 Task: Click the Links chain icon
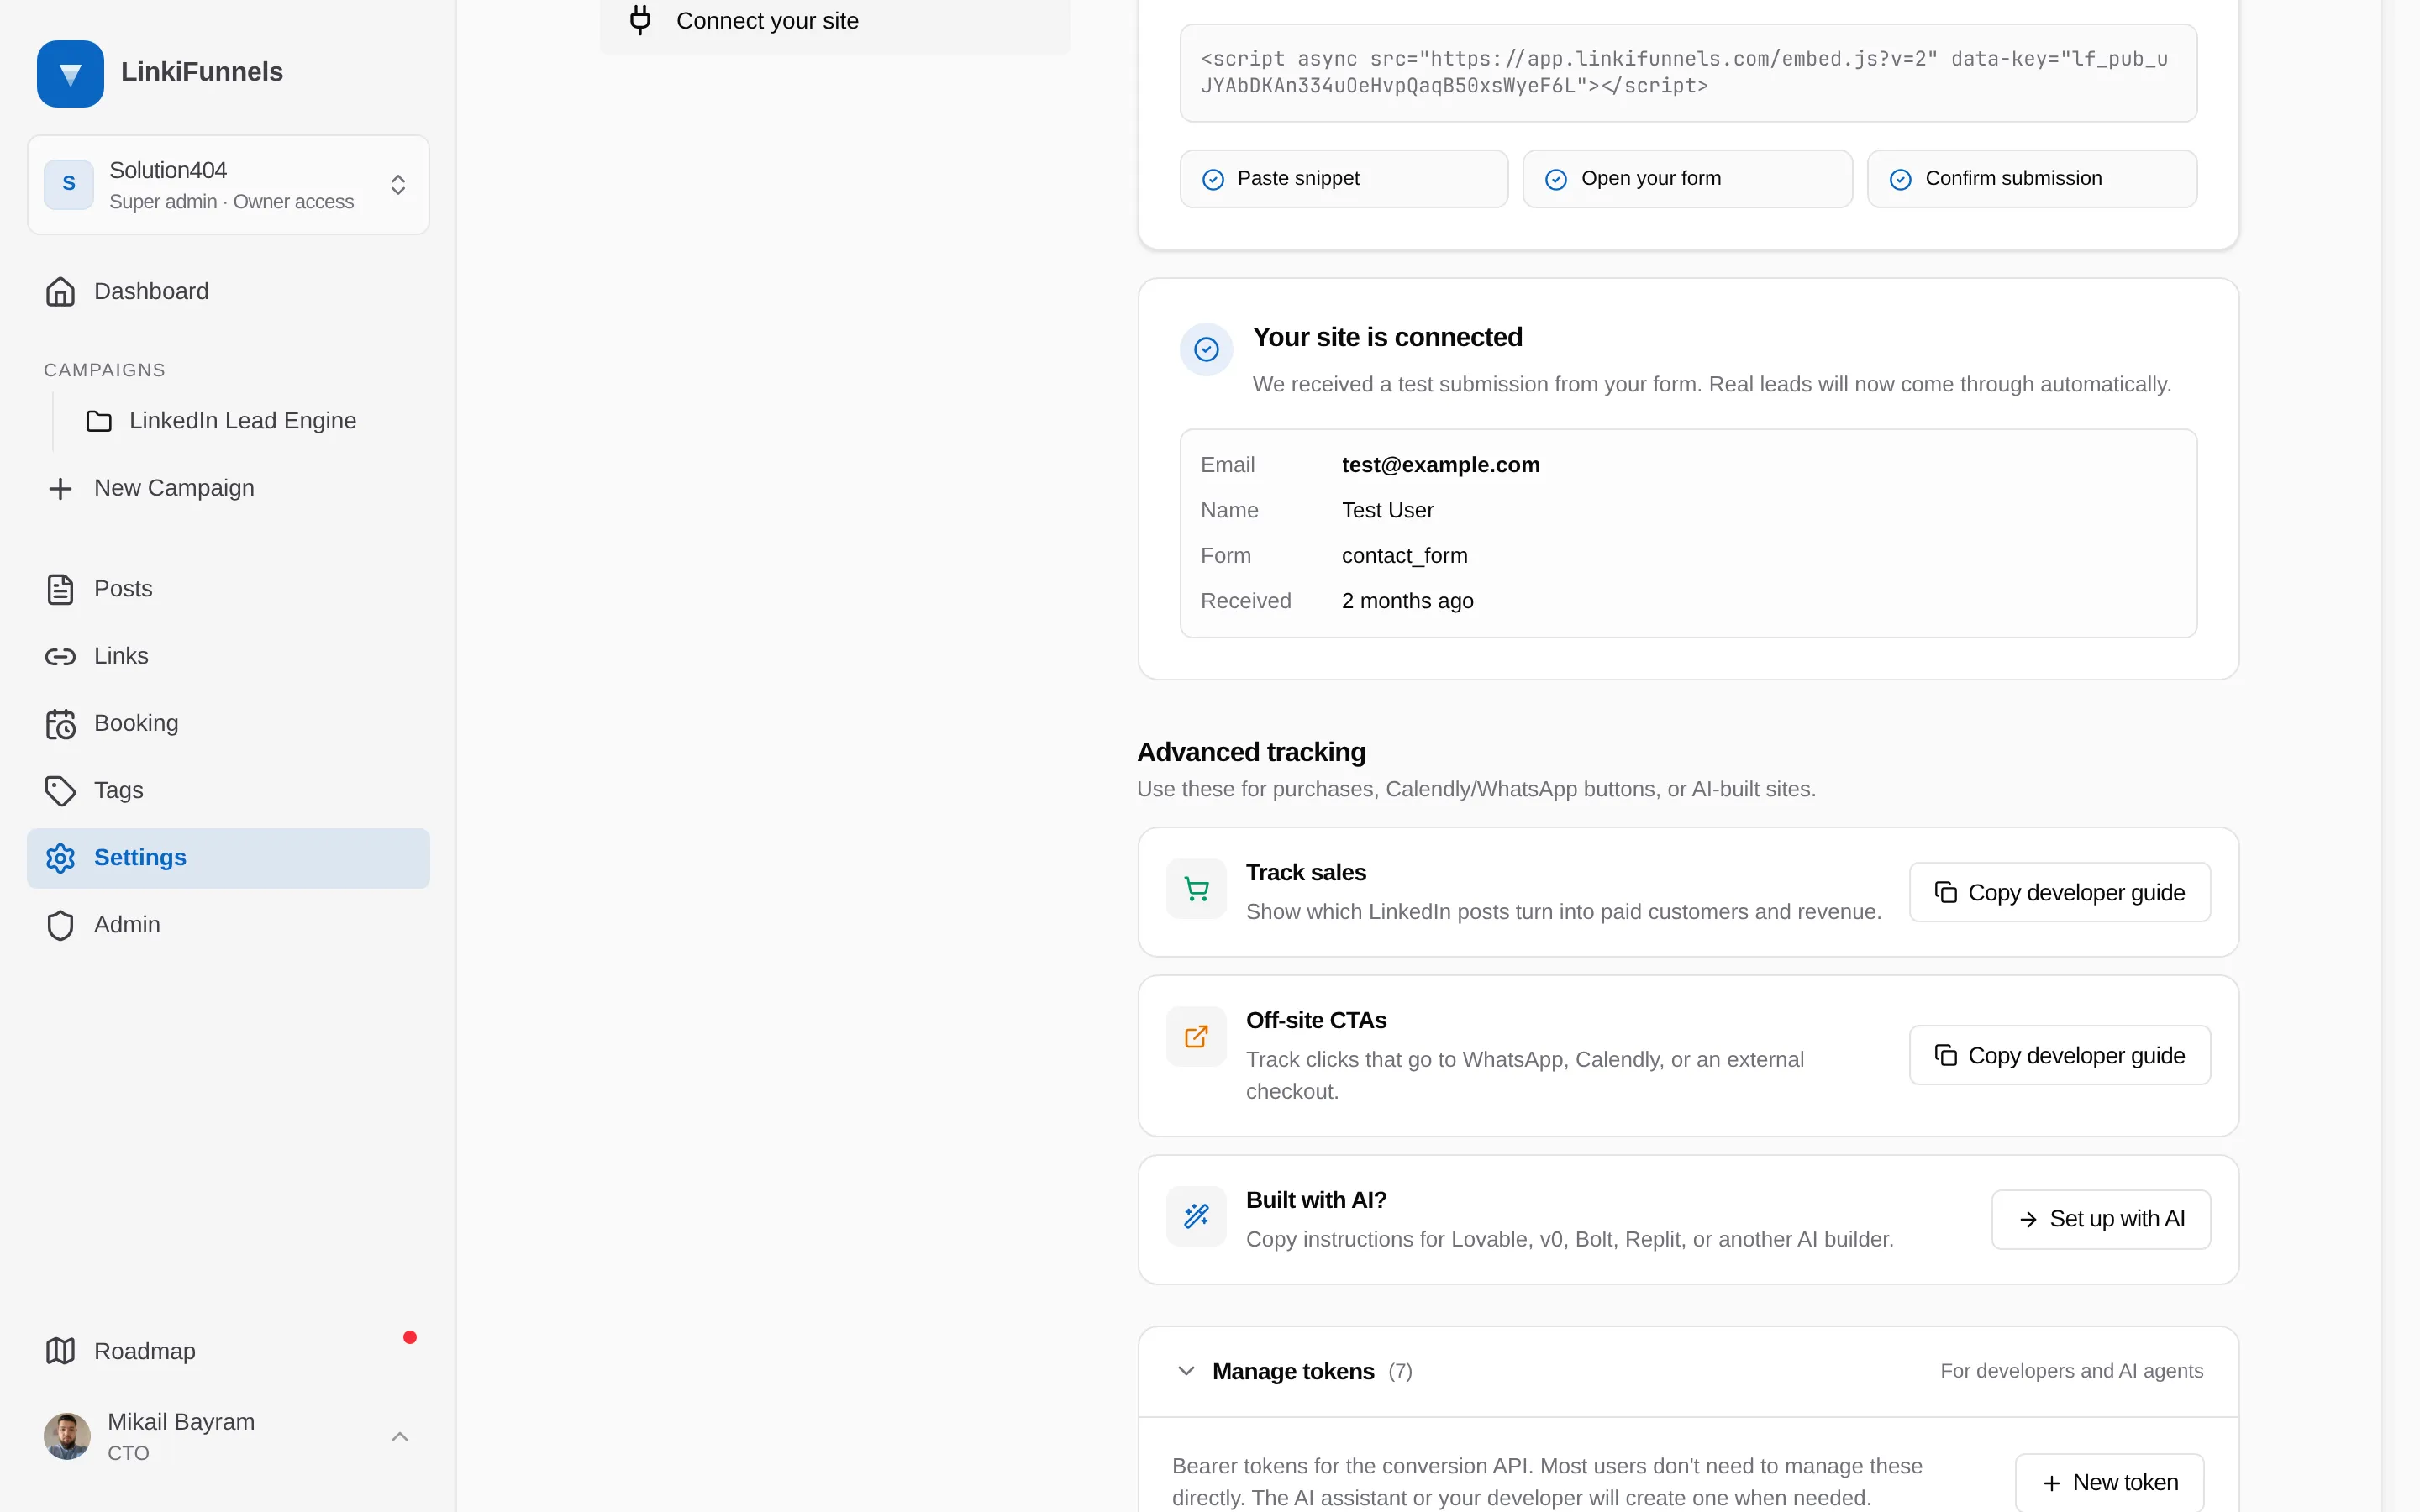click(60, 656)
